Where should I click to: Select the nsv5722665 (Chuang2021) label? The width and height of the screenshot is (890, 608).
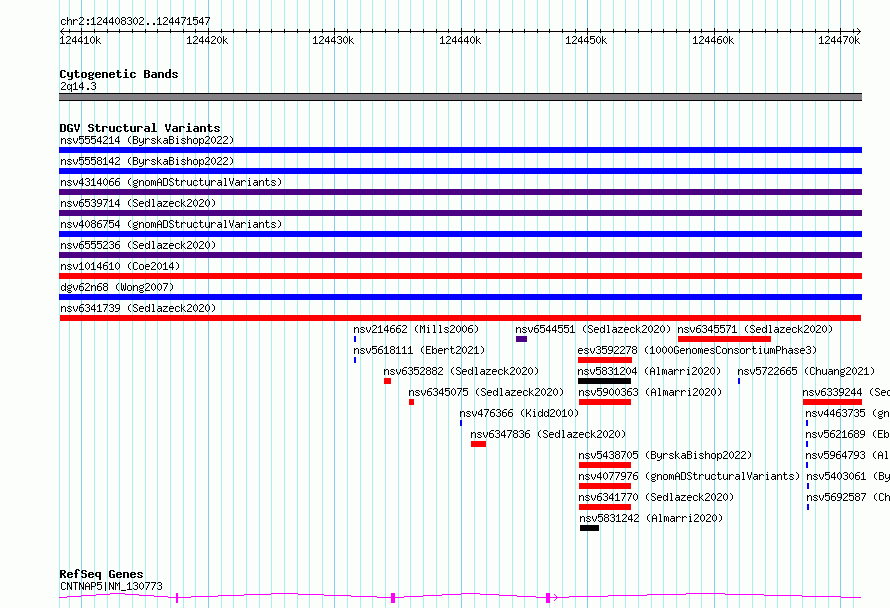coord(806,371)
